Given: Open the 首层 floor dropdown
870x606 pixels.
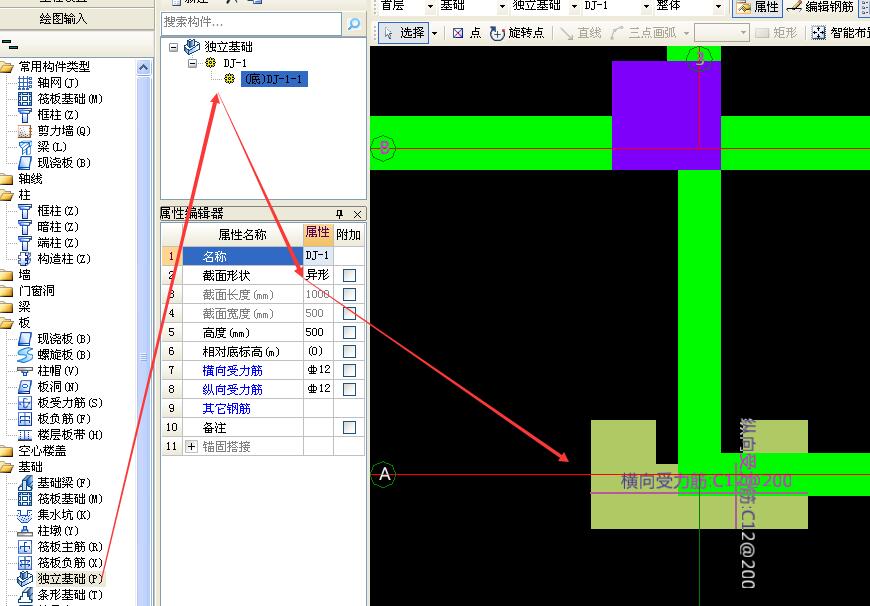Looking at the screenshot, I should point(430,7).
